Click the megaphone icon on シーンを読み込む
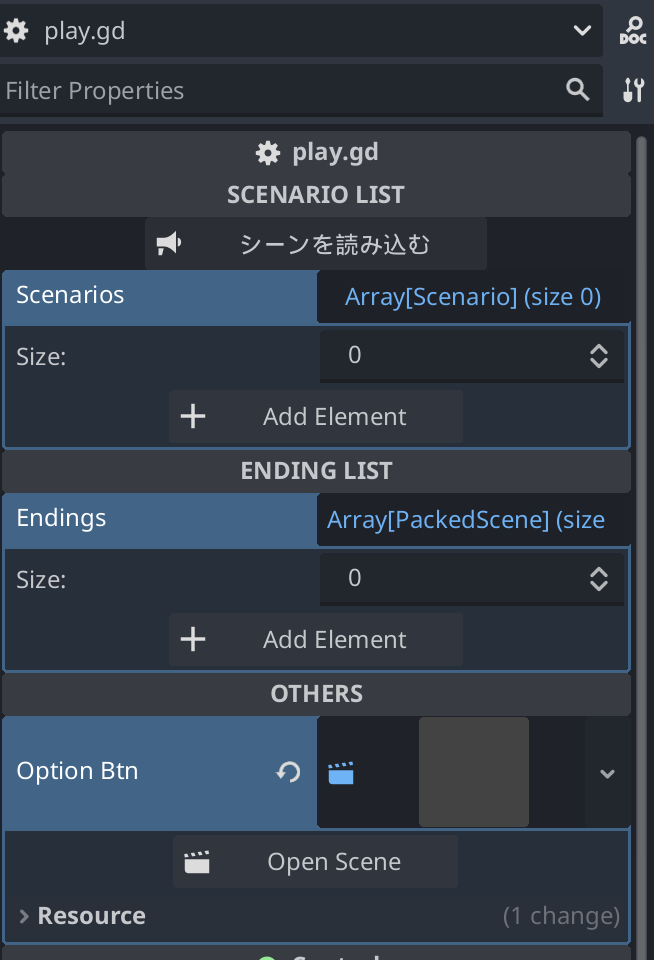This screenshot has width=654, height=960. 169,244
